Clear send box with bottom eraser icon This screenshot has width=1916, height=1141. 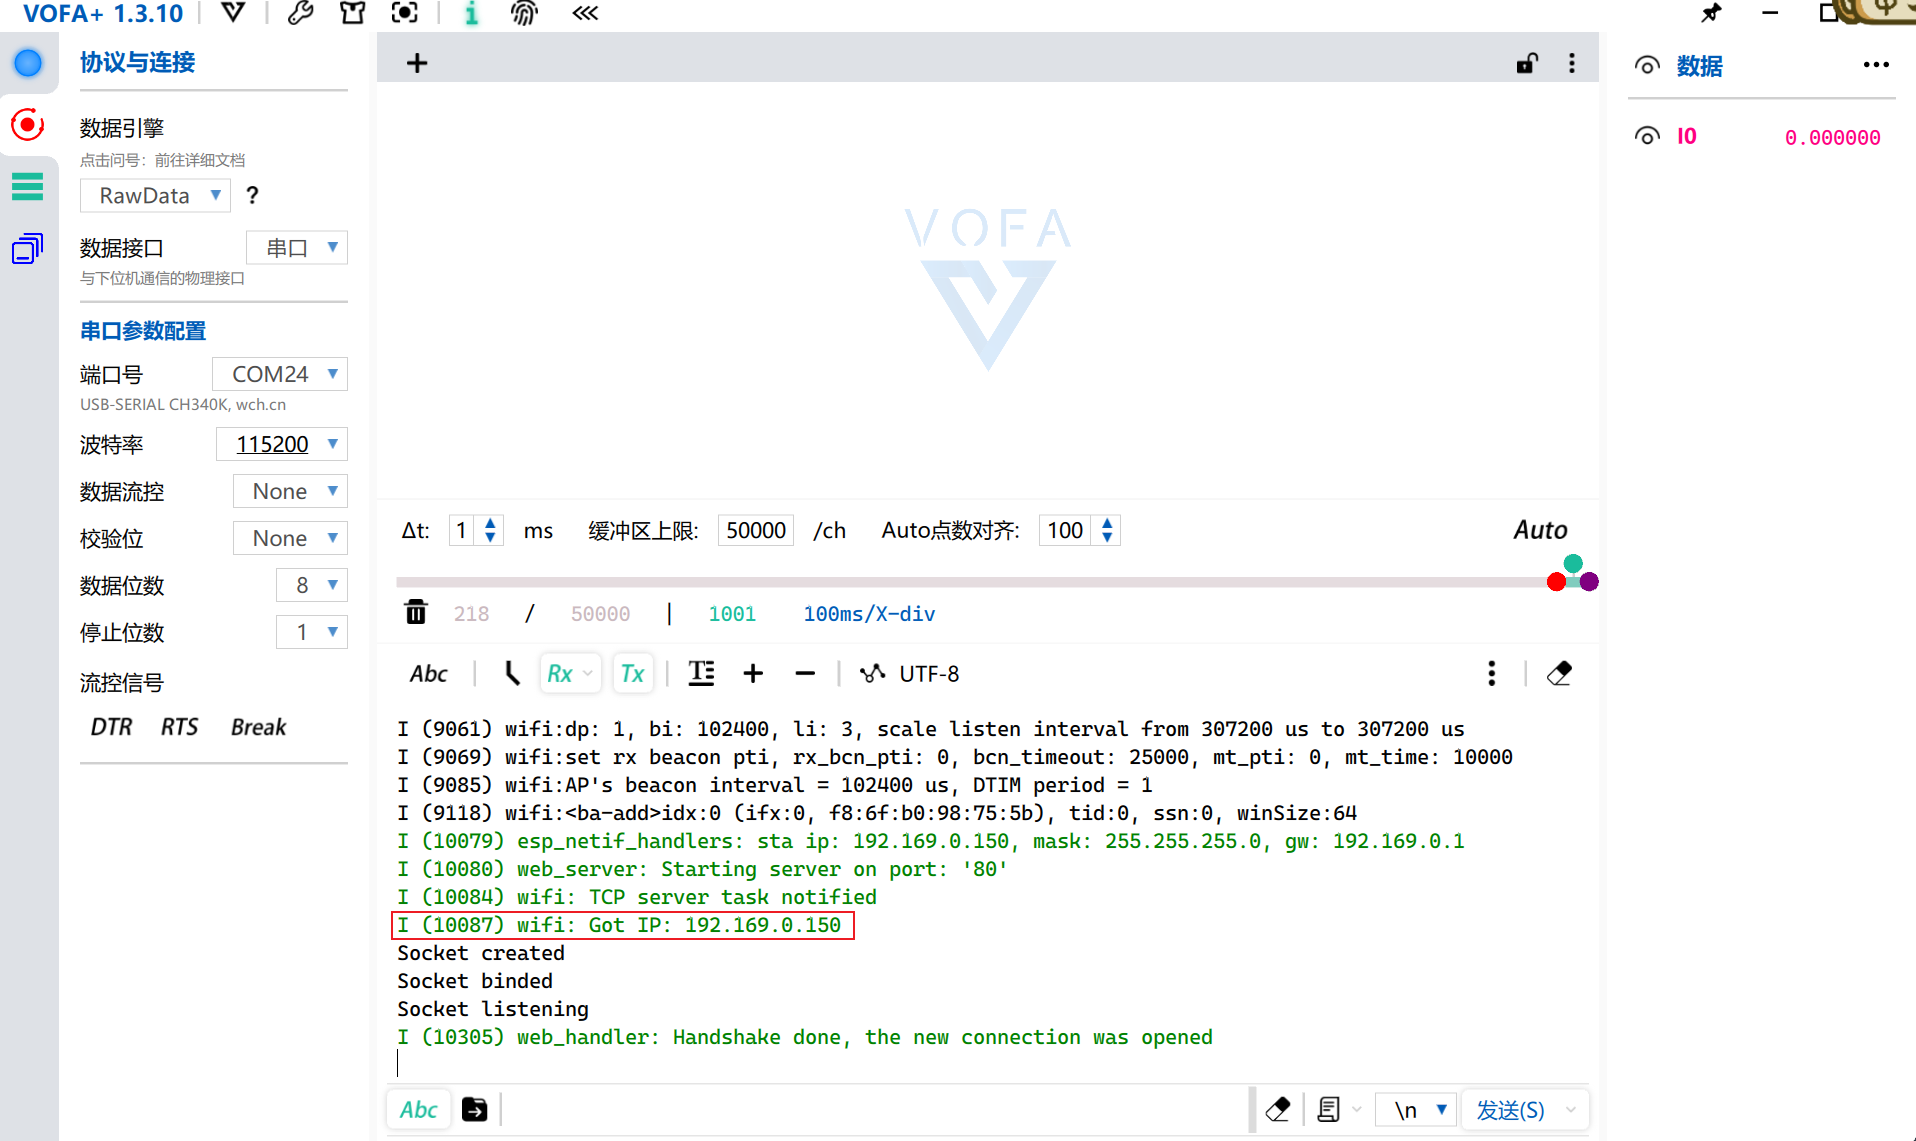click(x=1278, y=1109)
